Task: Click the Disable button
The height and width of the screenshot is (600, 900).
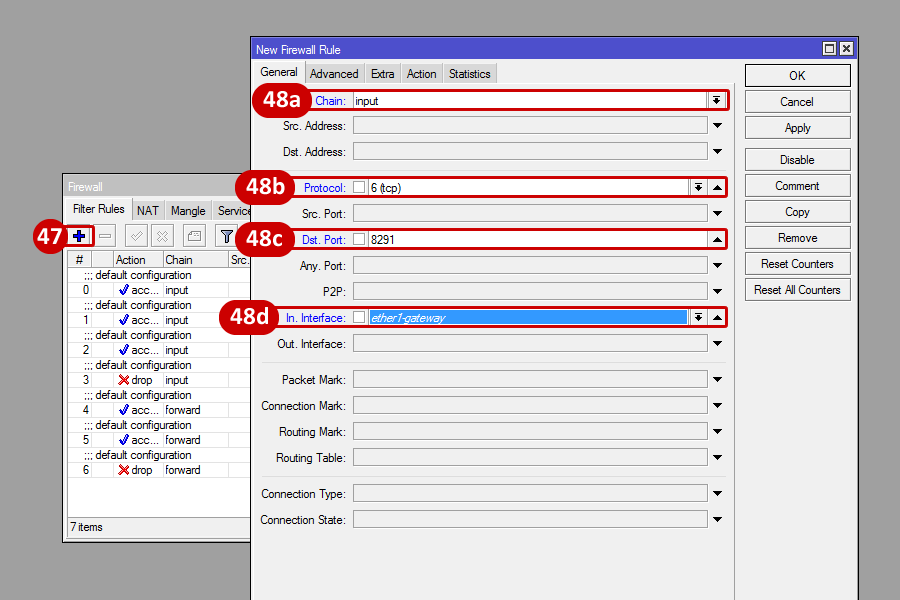Action: point(797,160)
